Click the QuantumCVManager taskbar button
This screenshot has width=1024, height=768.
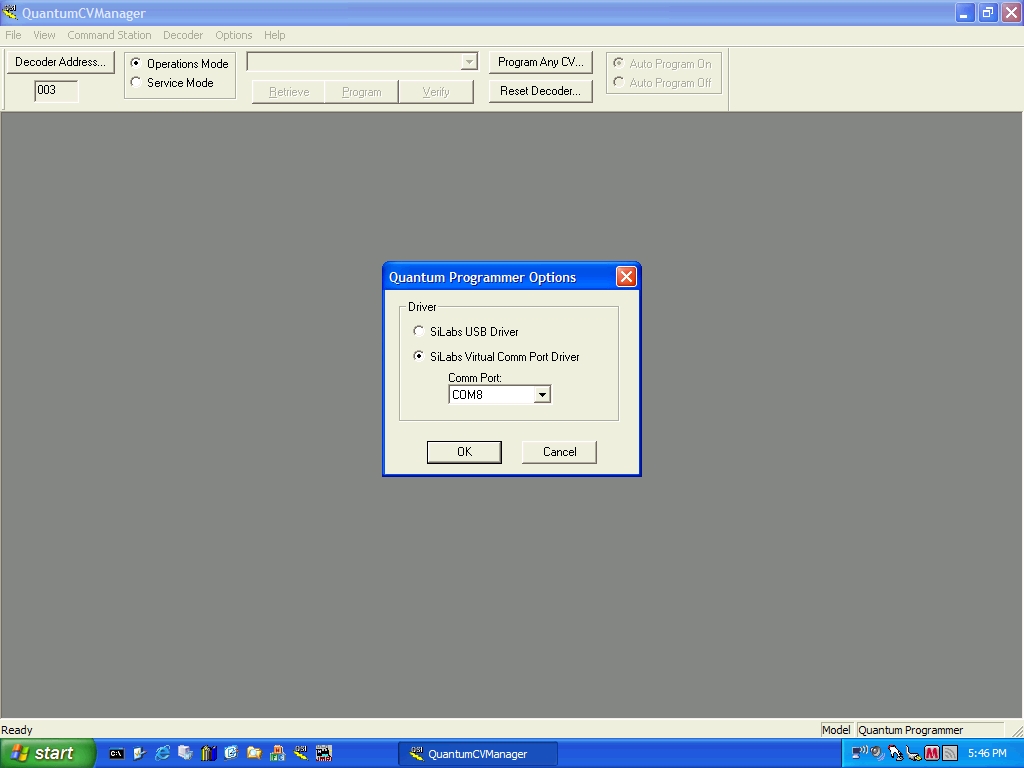(x=478, y=754)
